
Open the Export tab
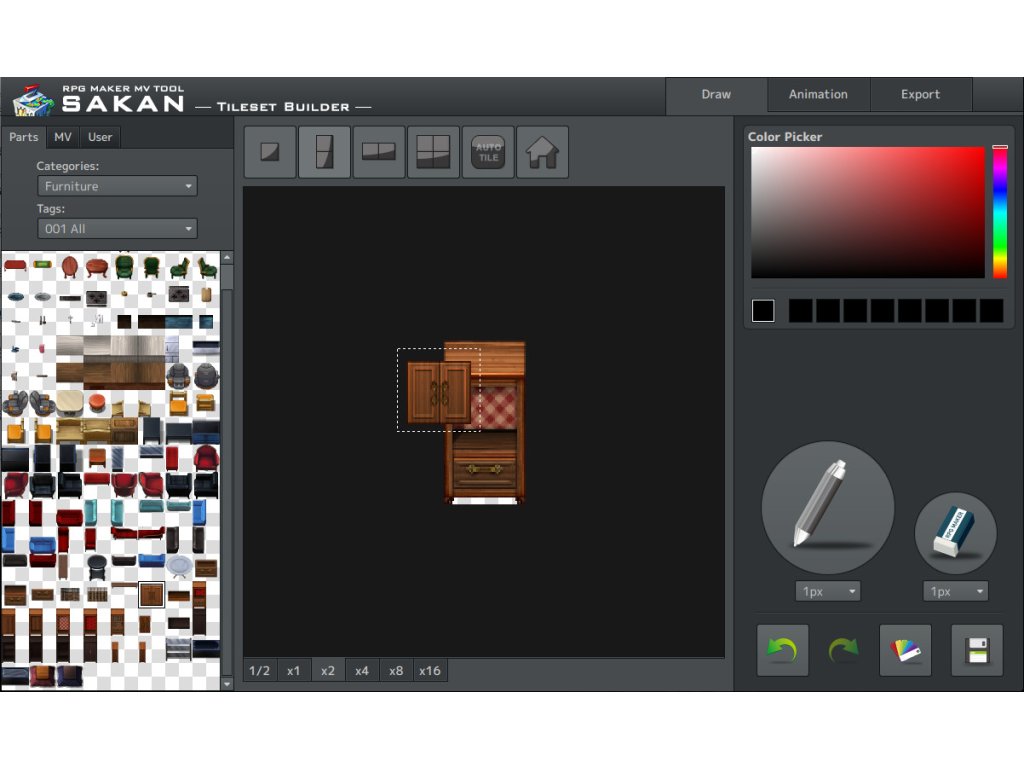tap(920, 95)
